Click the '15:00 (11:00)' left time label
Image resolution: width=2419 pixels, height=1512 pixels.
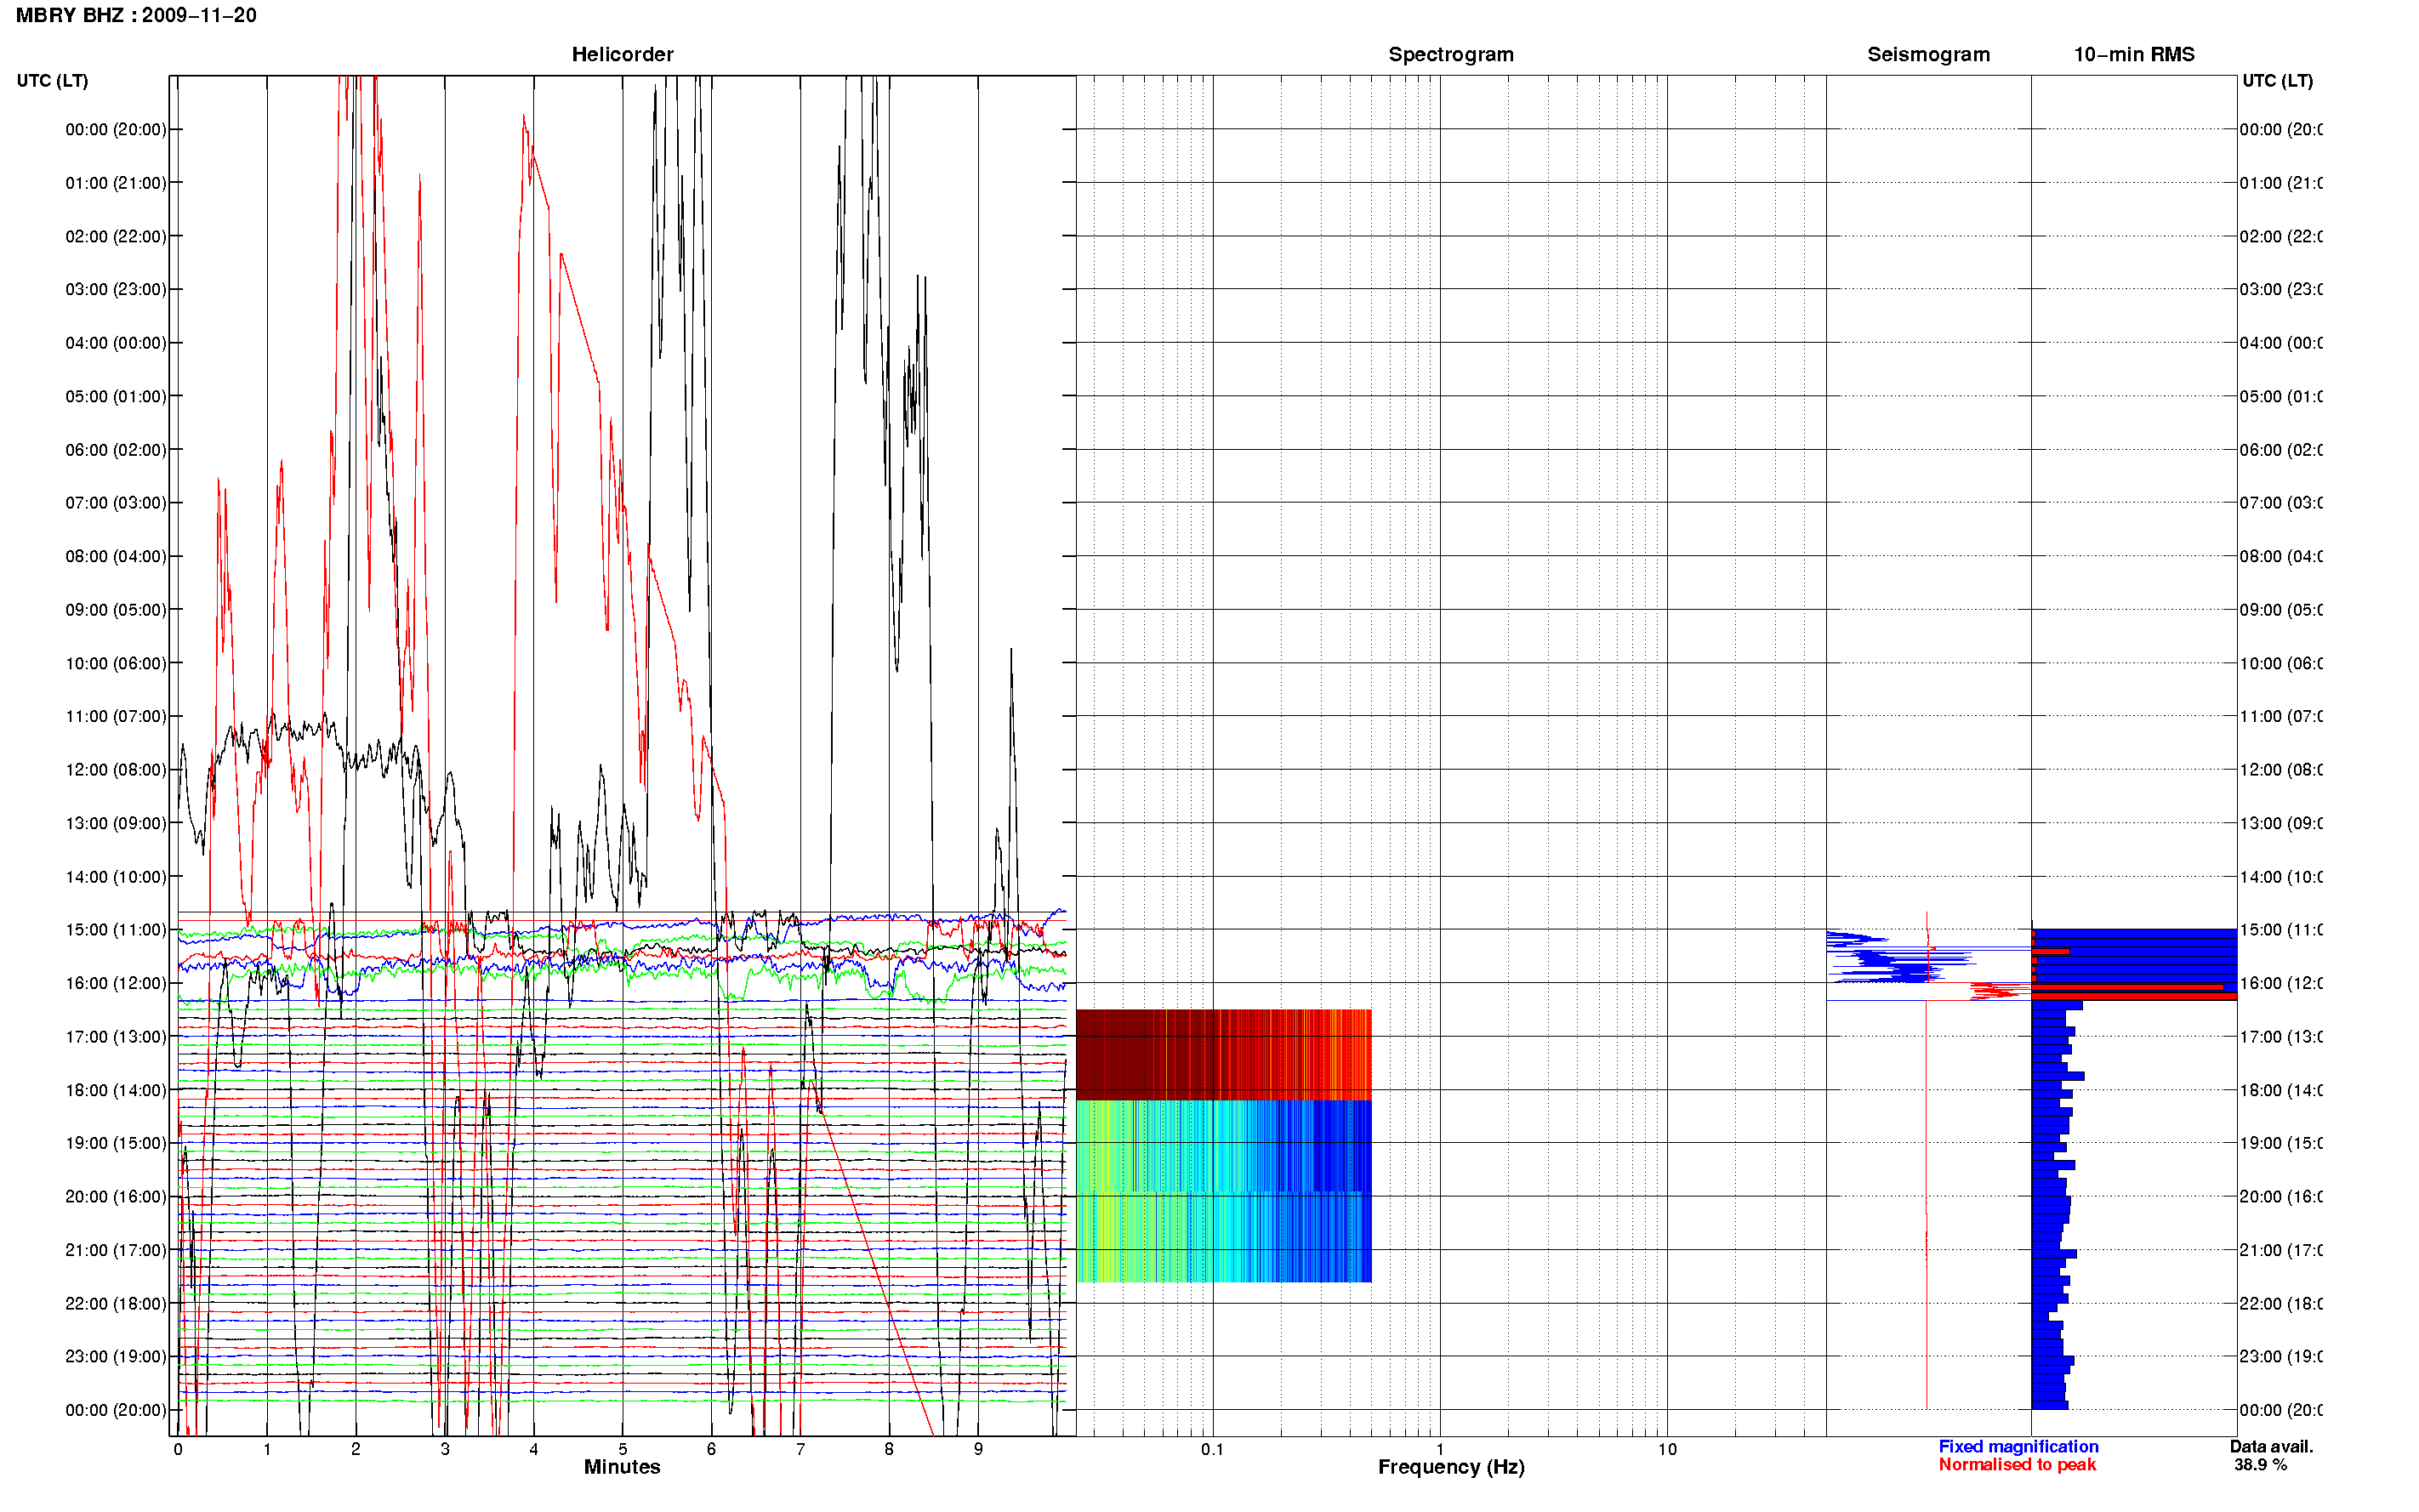116,929
